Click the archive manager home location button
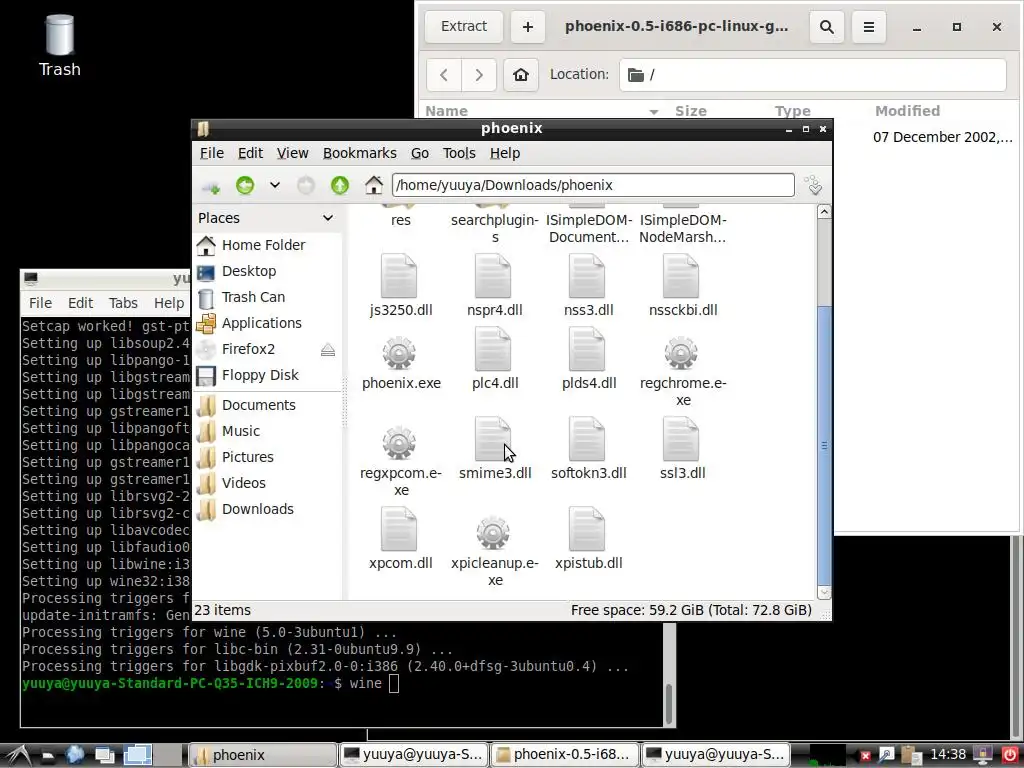 (520, 74)
